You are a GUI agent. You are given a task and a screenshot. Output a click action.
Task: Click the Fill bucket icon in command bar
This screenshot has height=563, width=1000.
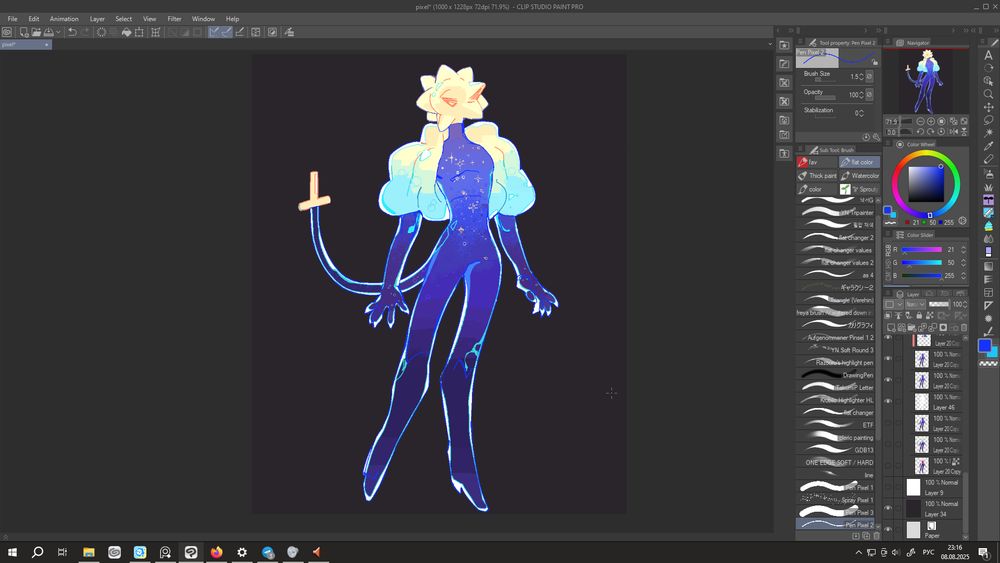coord(126,32)
